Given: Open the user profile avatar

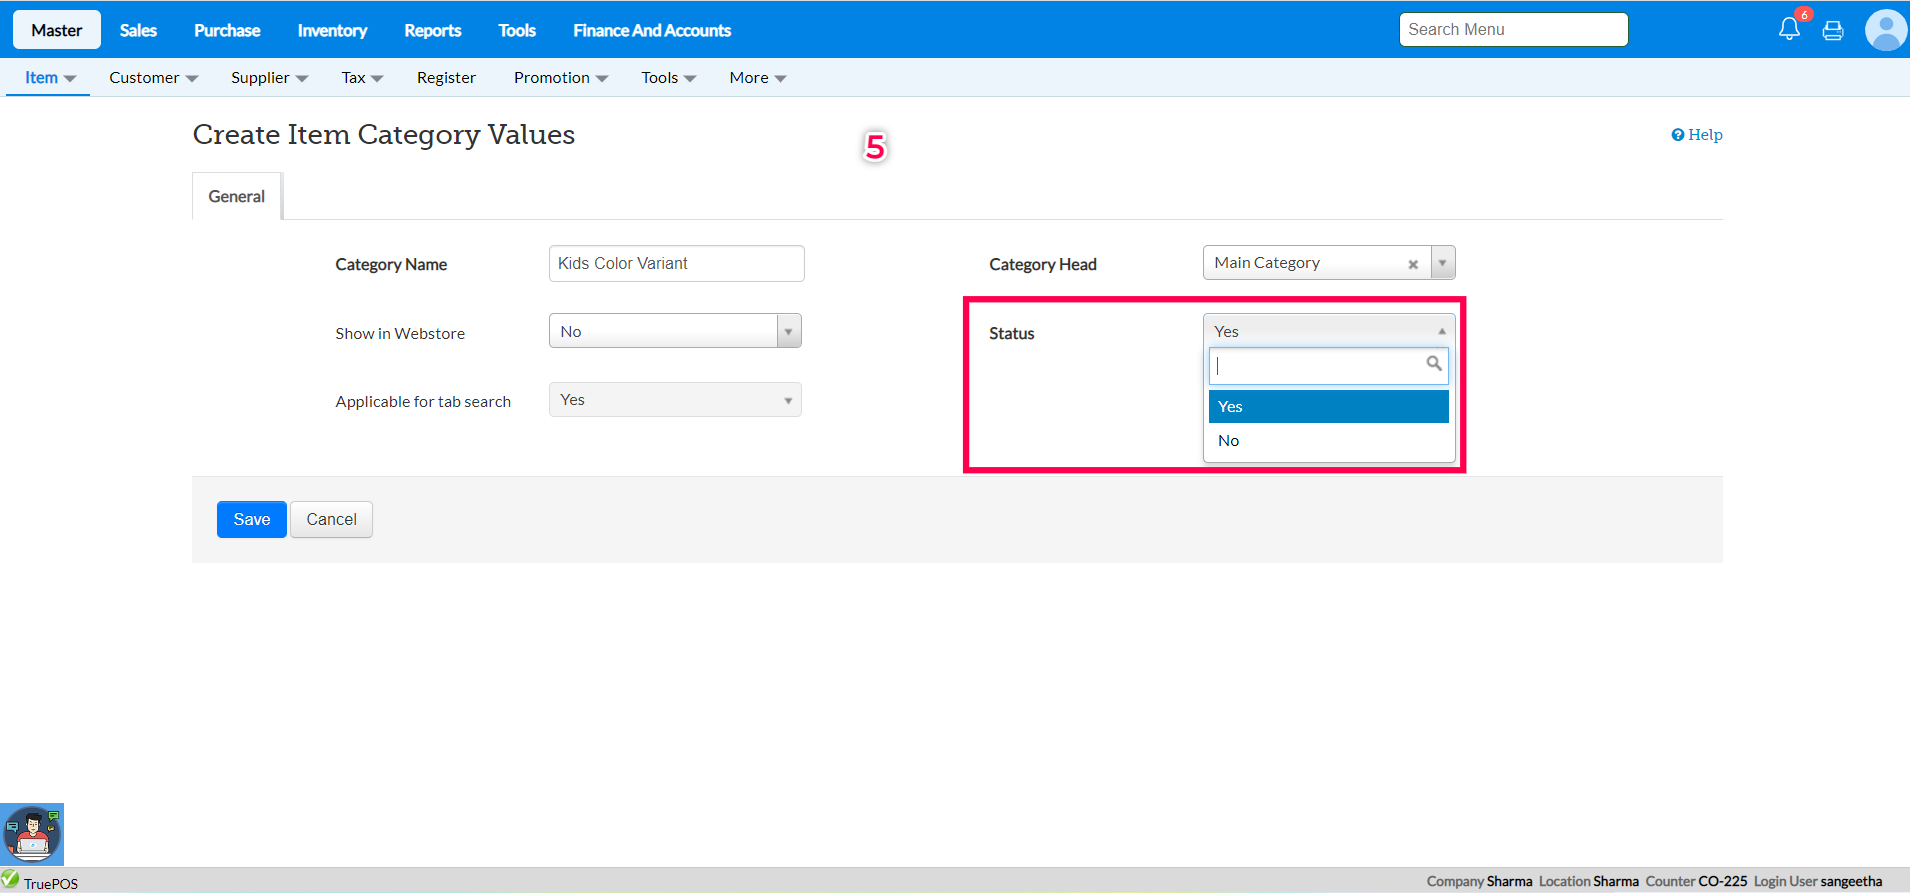Looking at the screenshot, I should tap(1885, 30).
